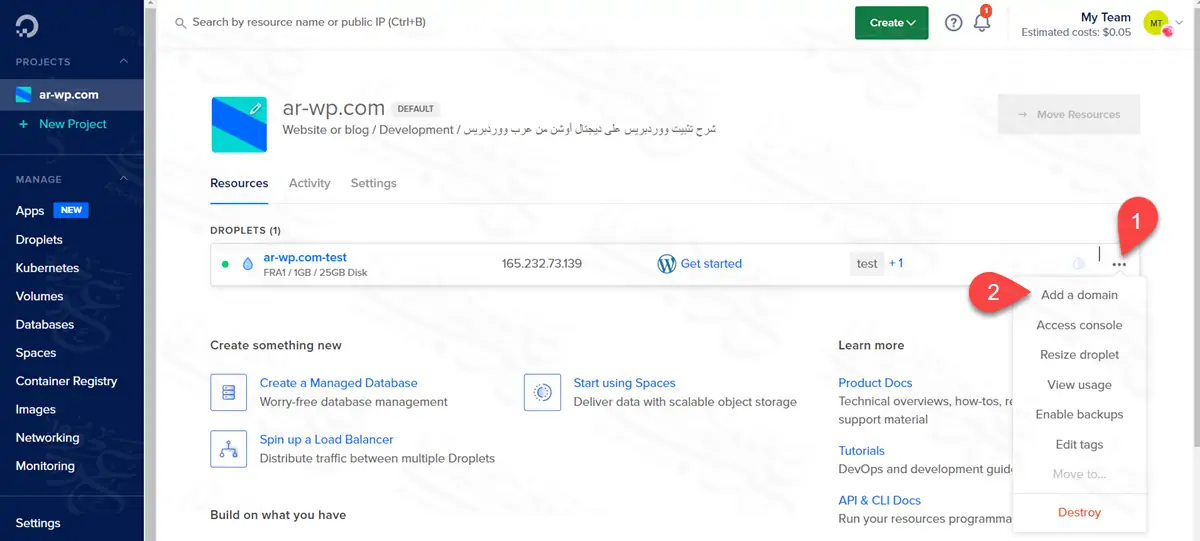Click Start using Spaces link

pos(624,383)
